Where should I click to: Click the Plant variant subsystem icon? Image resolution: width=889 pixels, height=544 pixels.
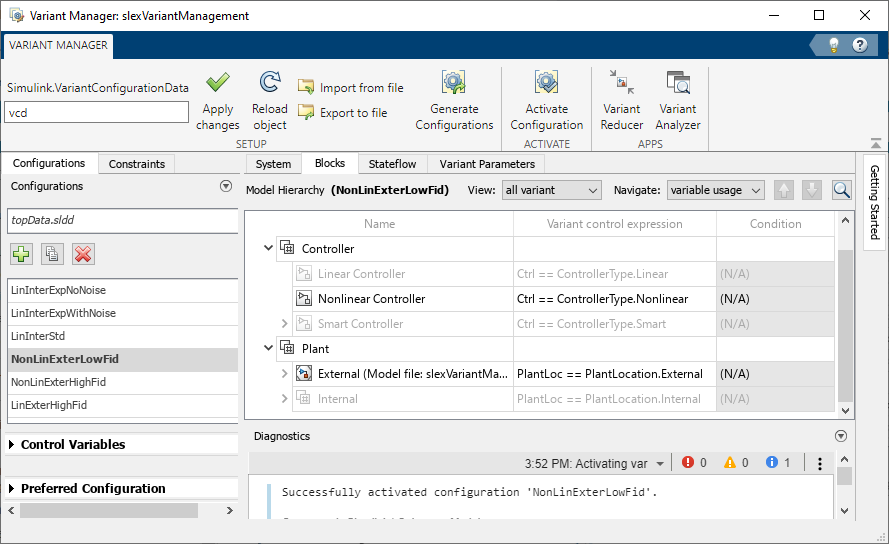point(287,348)
